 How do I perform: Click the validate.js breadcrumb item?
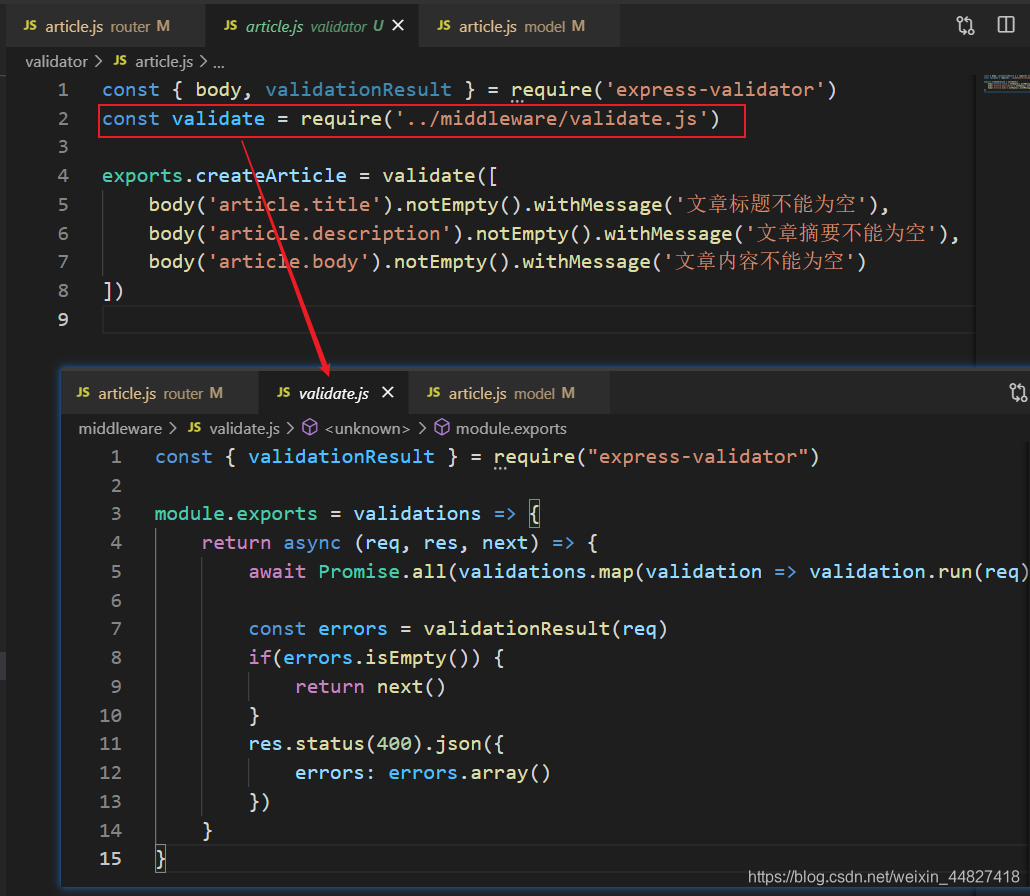point(244,429)
